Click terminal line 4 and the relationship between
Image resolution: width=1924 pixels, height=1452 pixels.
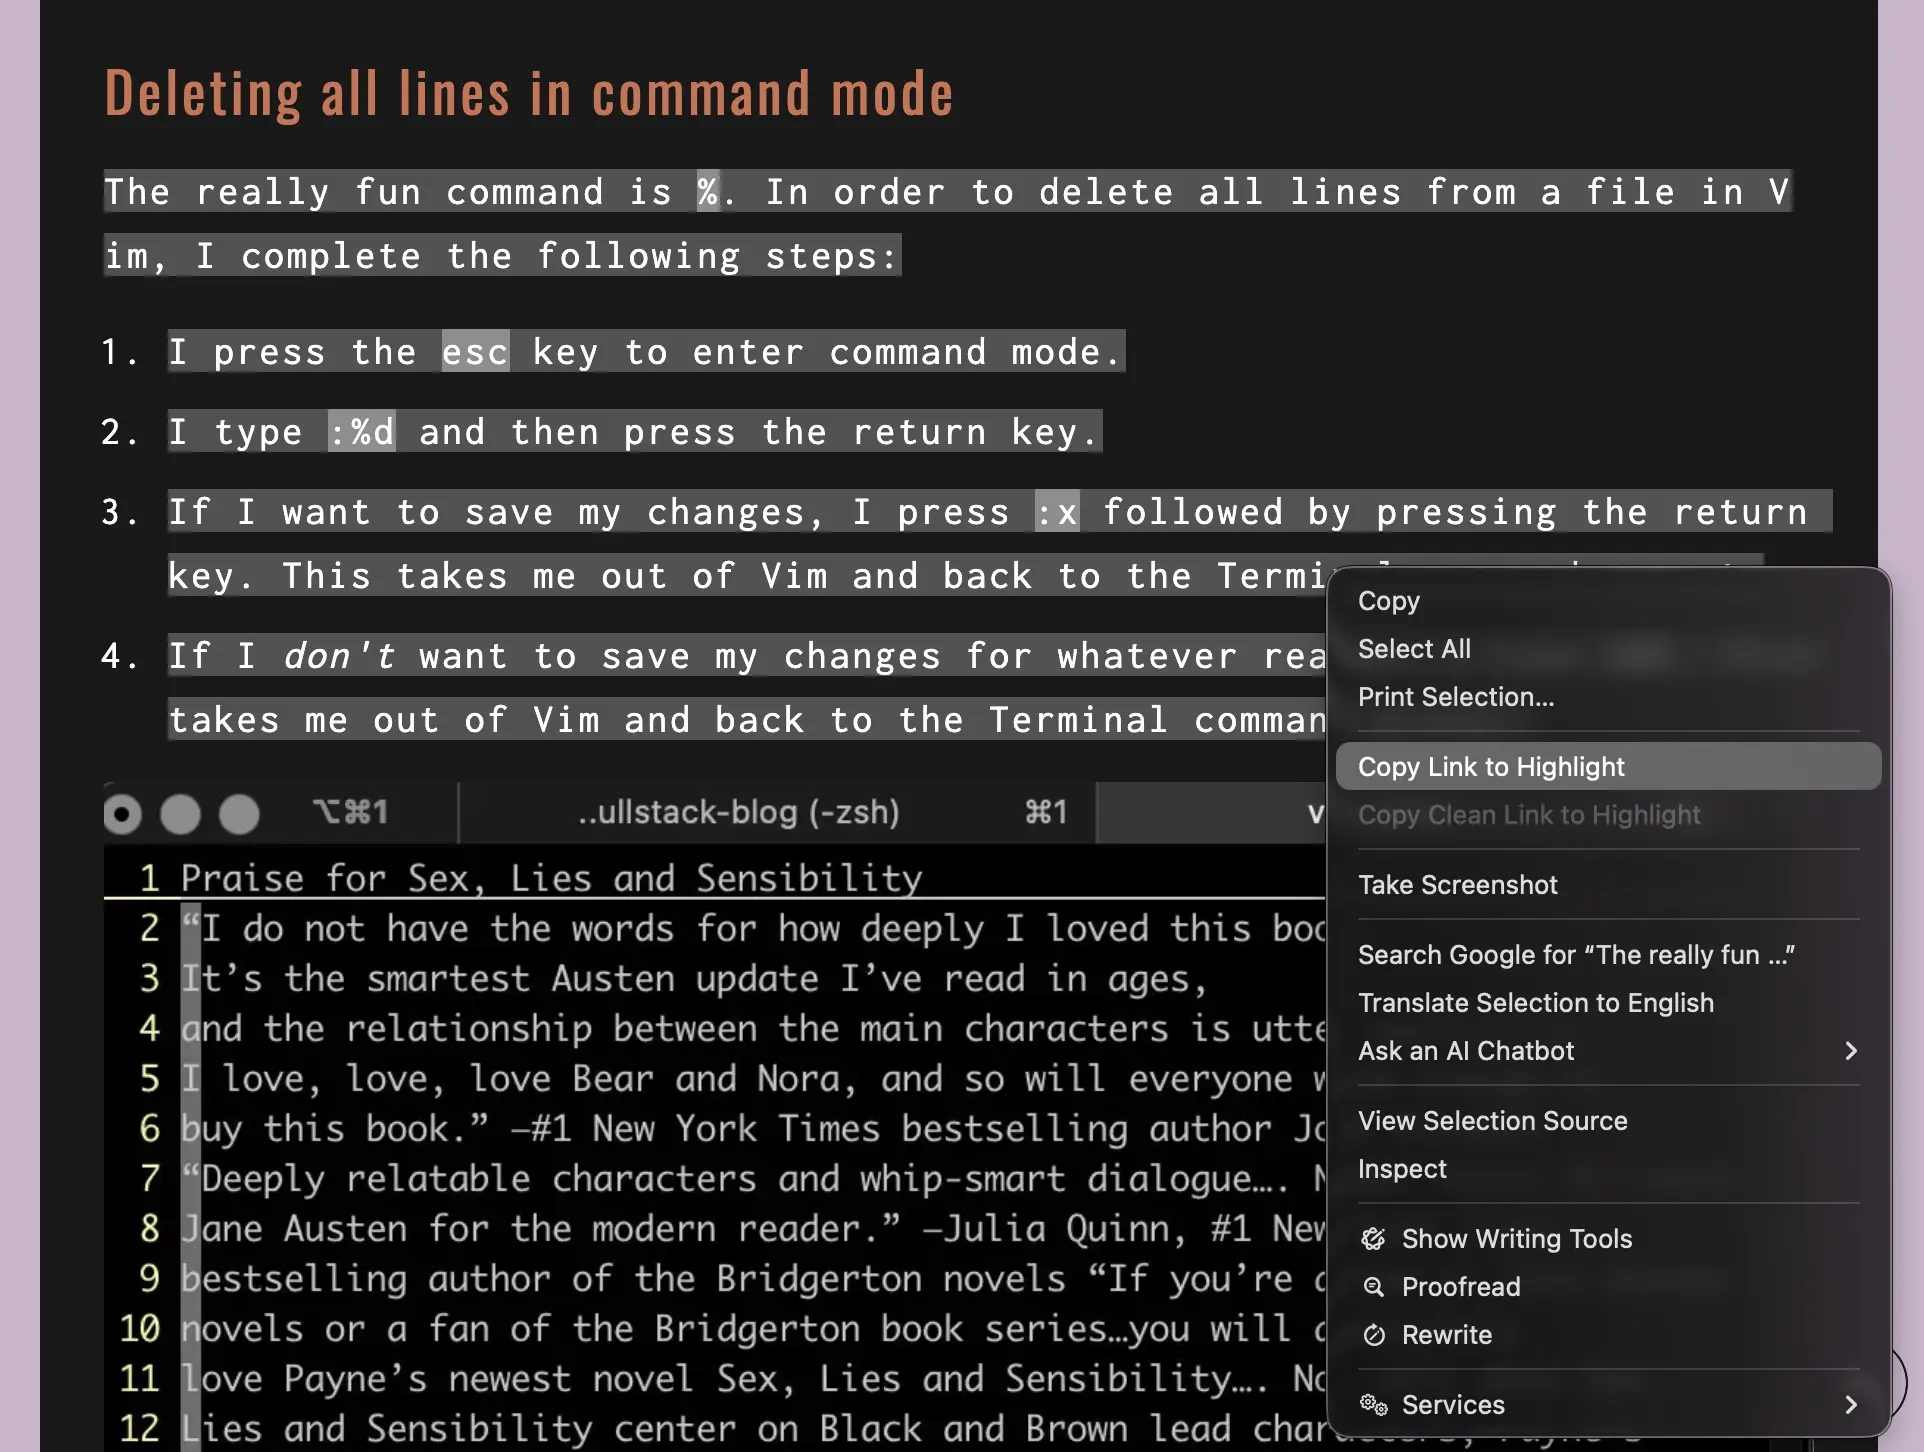(753, 1028)
